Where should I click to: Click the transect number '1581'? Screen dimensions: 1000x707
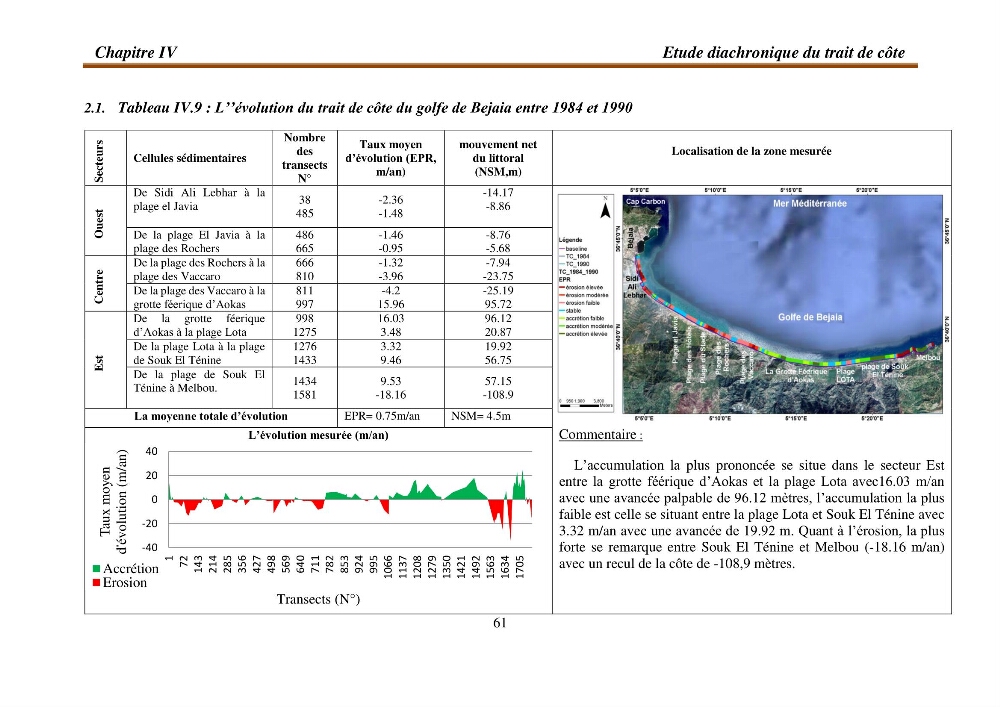(304, 395)
